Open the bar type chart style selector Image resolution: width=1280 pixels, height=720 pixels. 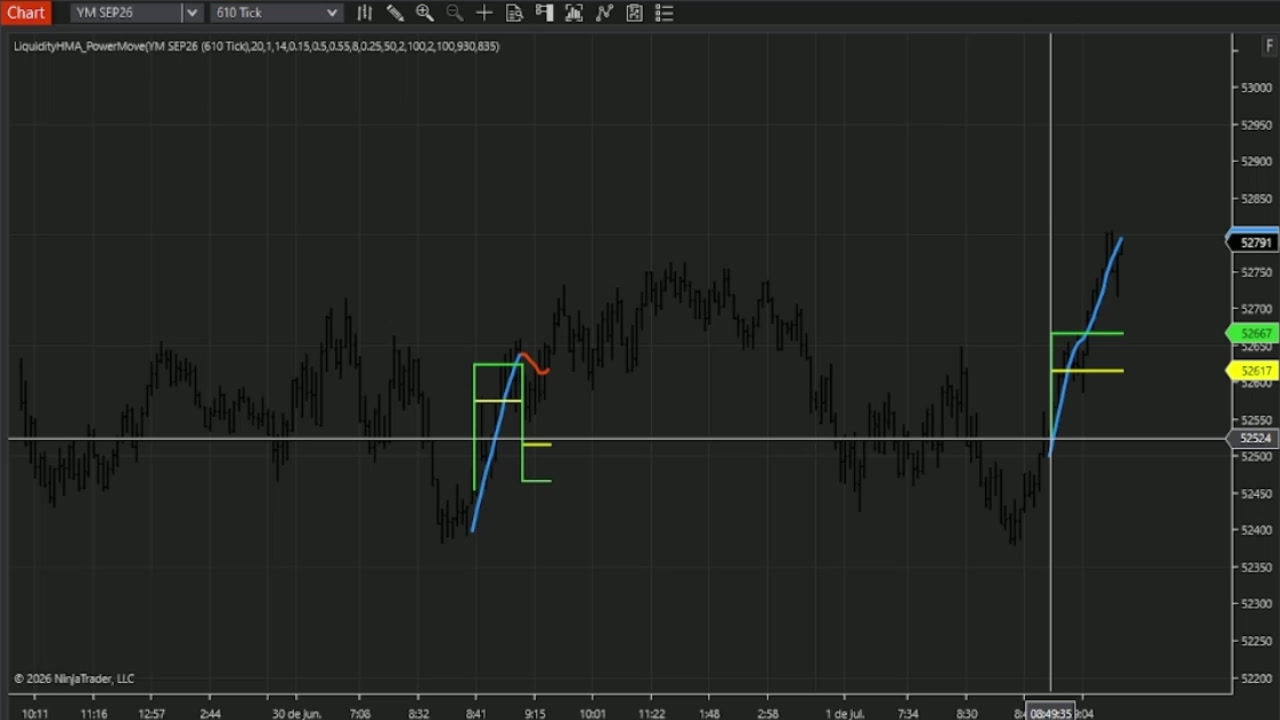click(x=365, y=13)
